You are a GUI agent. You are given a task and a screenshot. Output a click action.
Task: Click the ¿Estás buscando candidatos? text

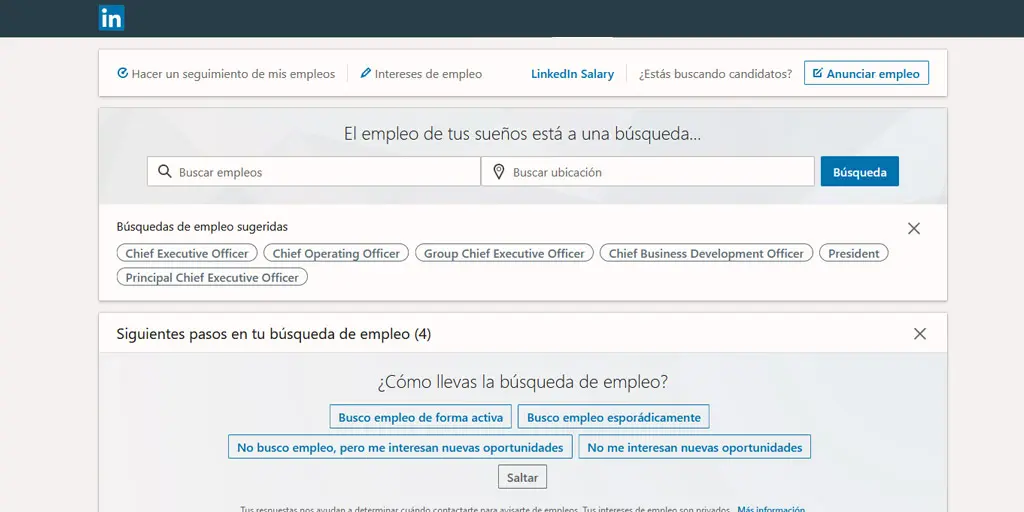(715, 74)
